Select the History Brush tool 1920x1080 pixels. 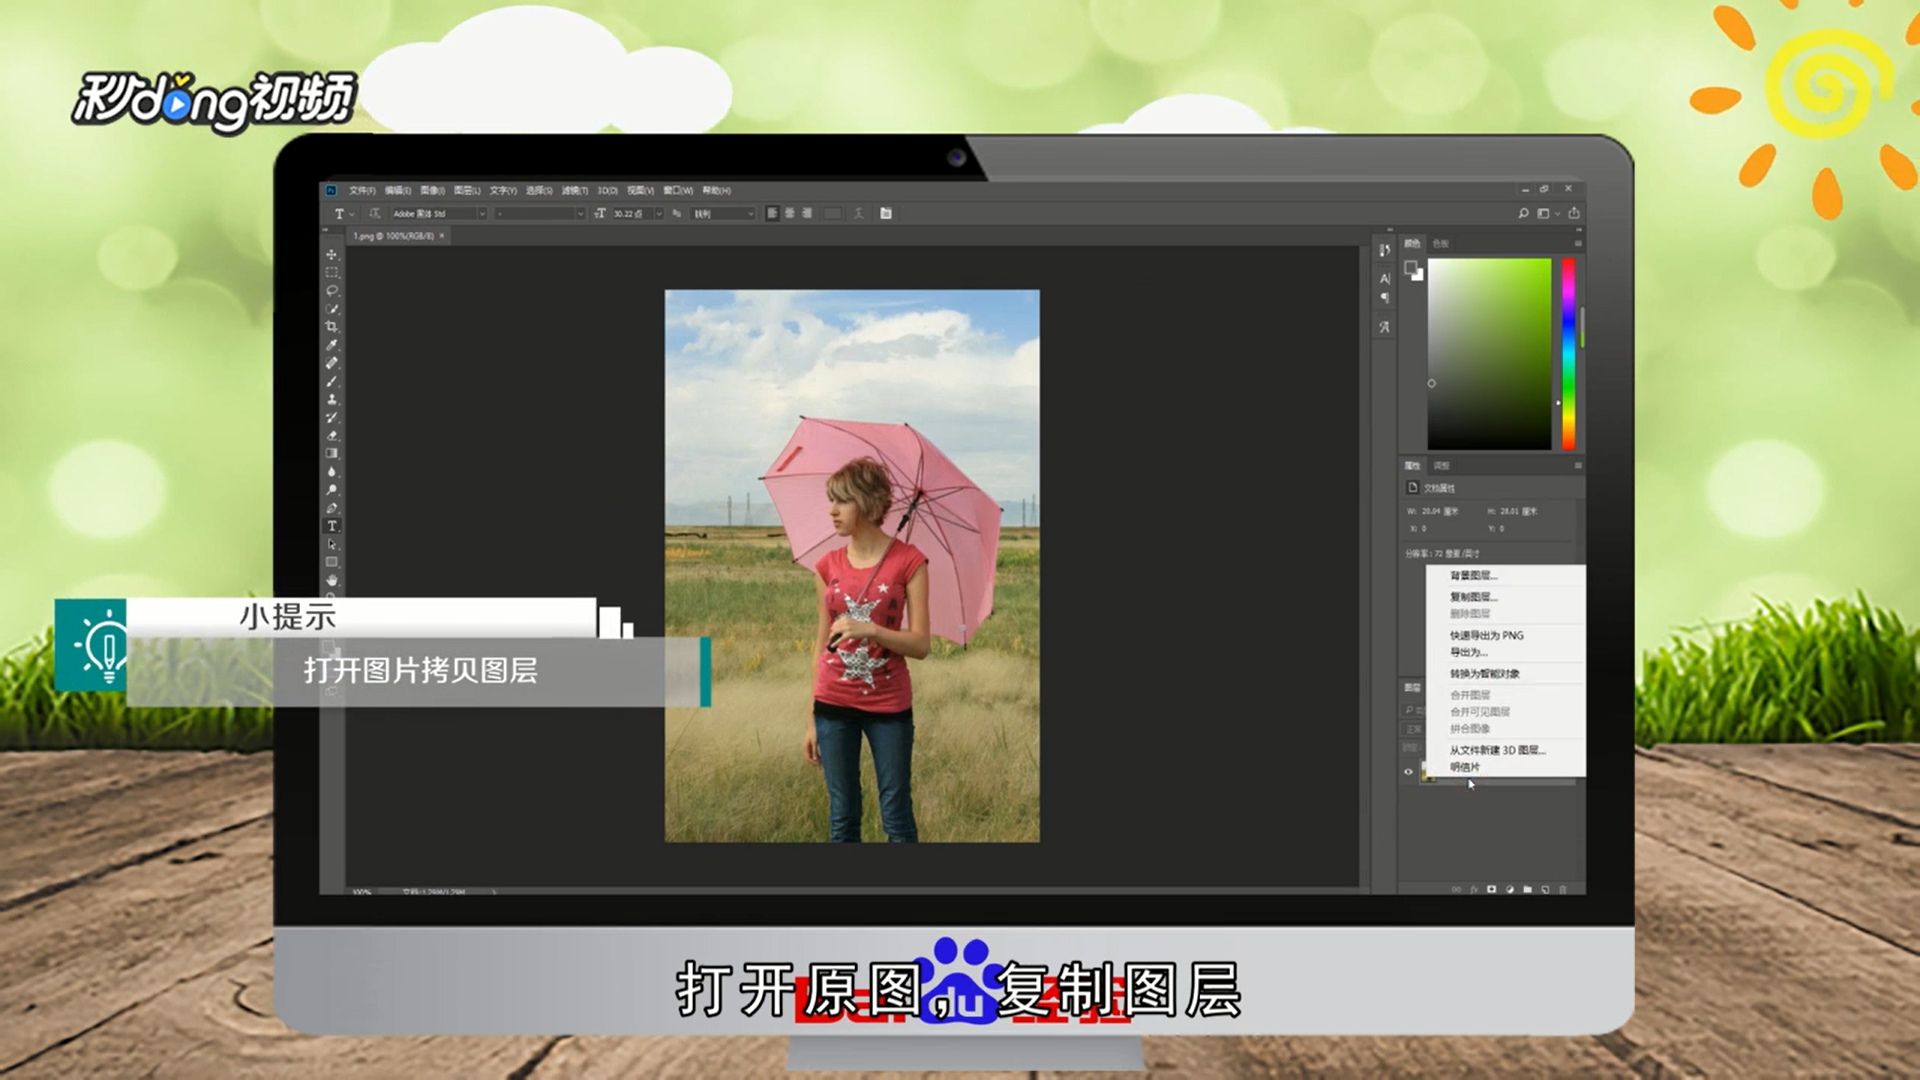coord(332,417)
